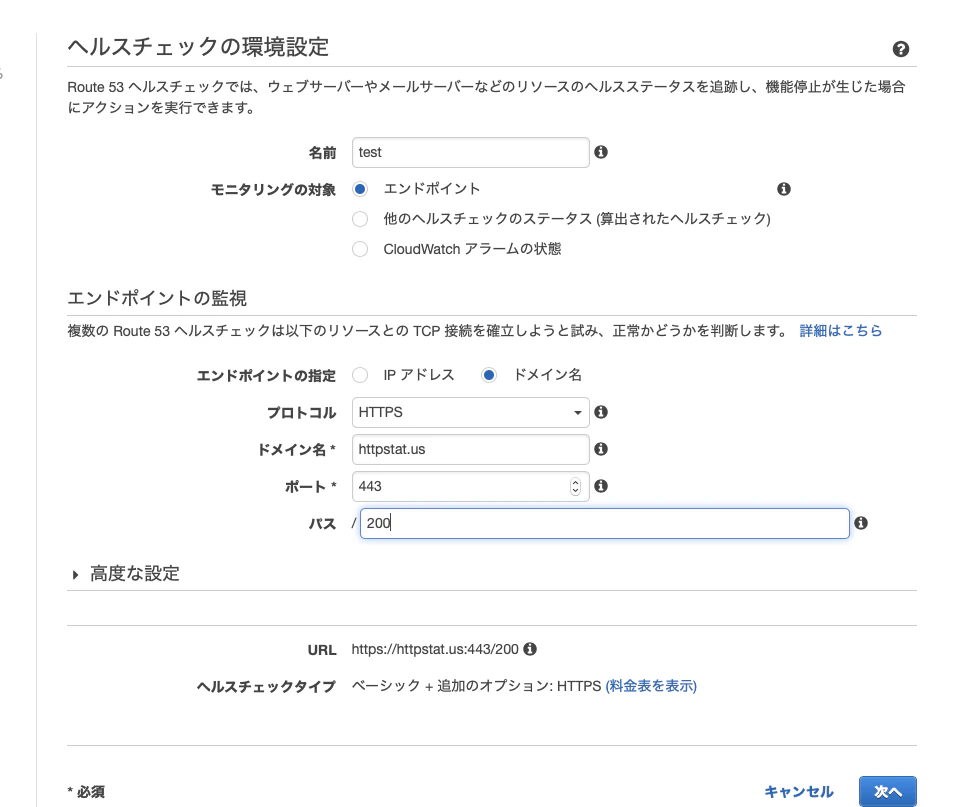Show info for モニタリングの対象 options
Screen dimensions: 955x807
(784, 189)
